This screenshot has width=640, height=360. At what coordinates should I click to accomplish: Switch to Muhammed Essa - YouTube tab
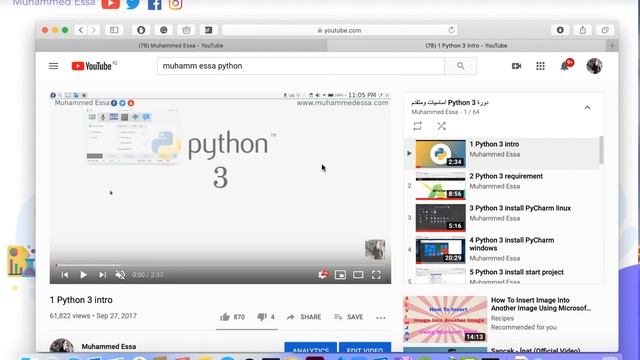tap(181, 46)
